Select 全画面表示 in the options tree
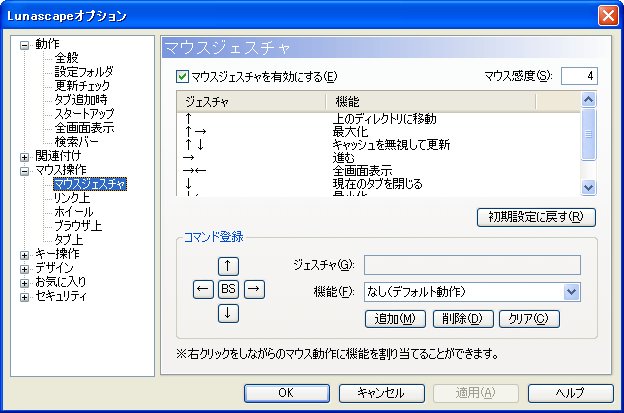The image size is (624, 413). pos(84,128)
